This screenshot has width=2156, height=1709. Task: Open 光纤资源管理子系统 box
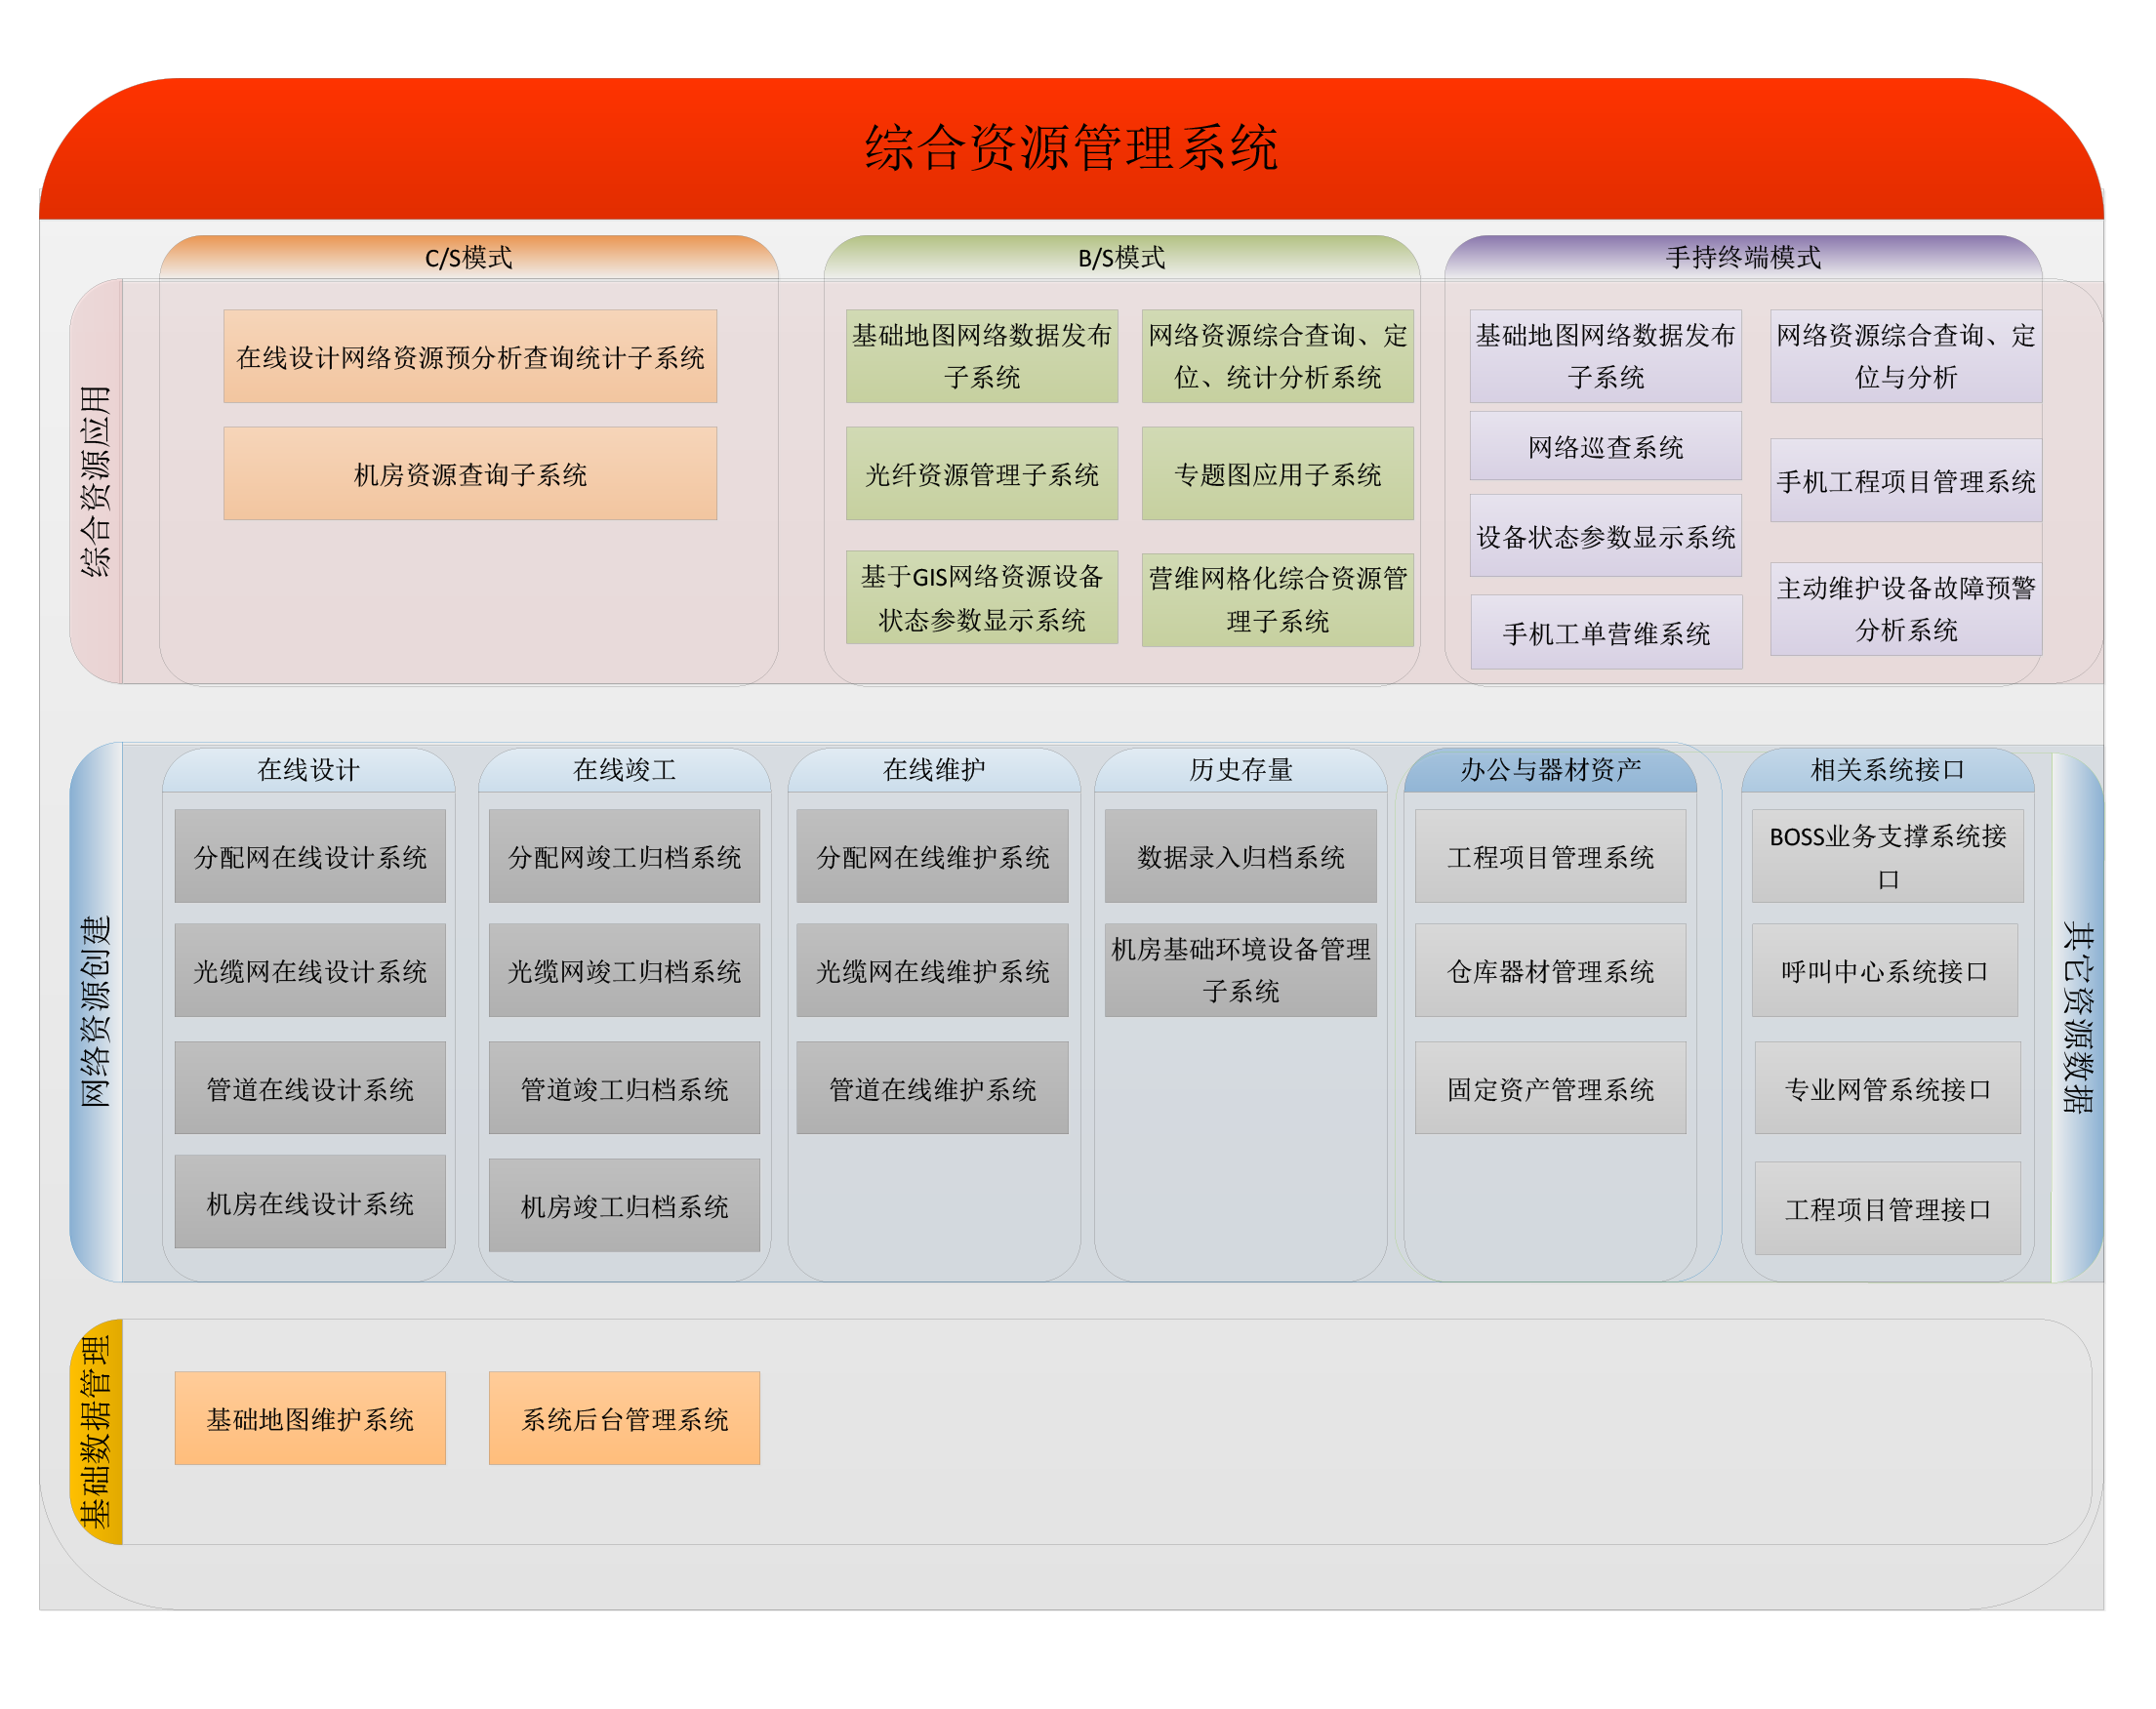tap(981, 474)
